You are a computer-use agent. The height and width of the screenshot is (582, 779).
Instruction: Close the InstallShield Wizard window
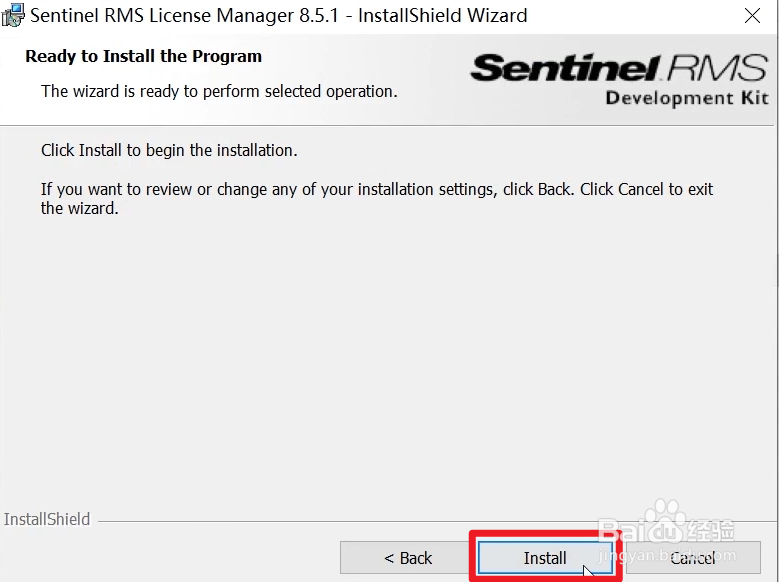(x=752, y=16)
